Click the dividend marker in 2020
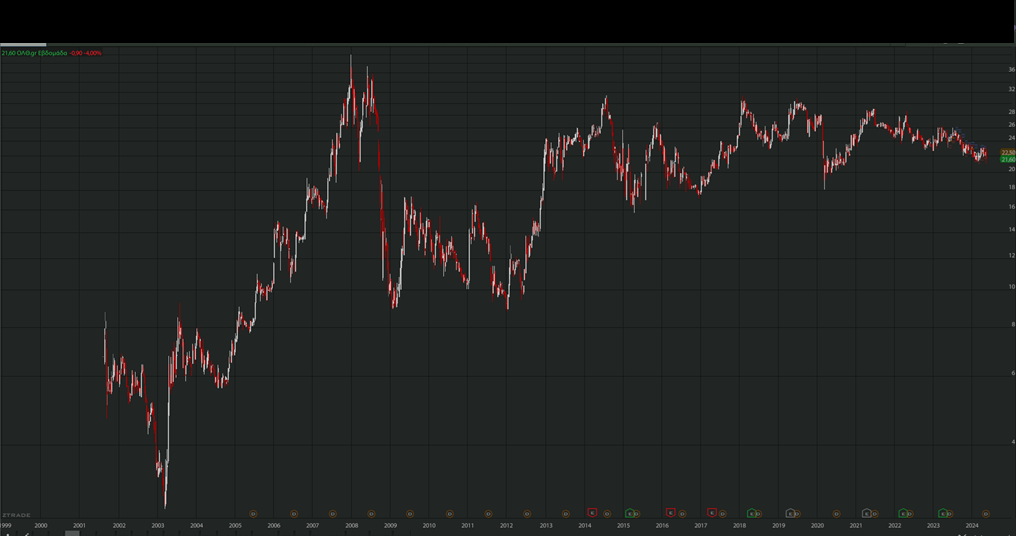Image resolution: width=1016 pixels, height=536 pixels. [837, 514]
